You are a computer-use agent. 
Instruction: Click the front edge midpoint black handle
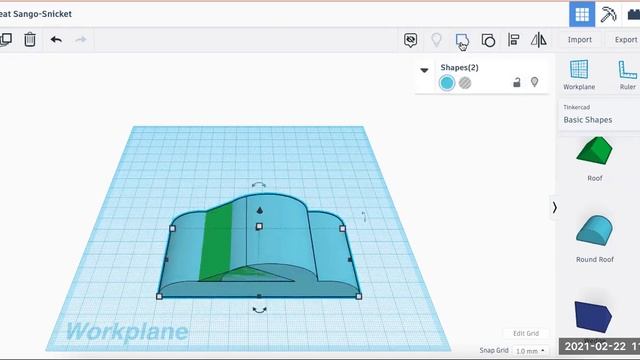point(259,296)
